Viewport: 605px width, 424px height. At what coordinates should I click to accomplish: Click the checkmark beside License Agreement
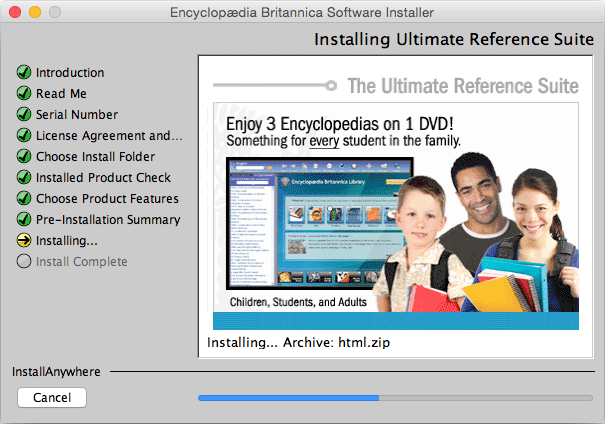point(24,136)
